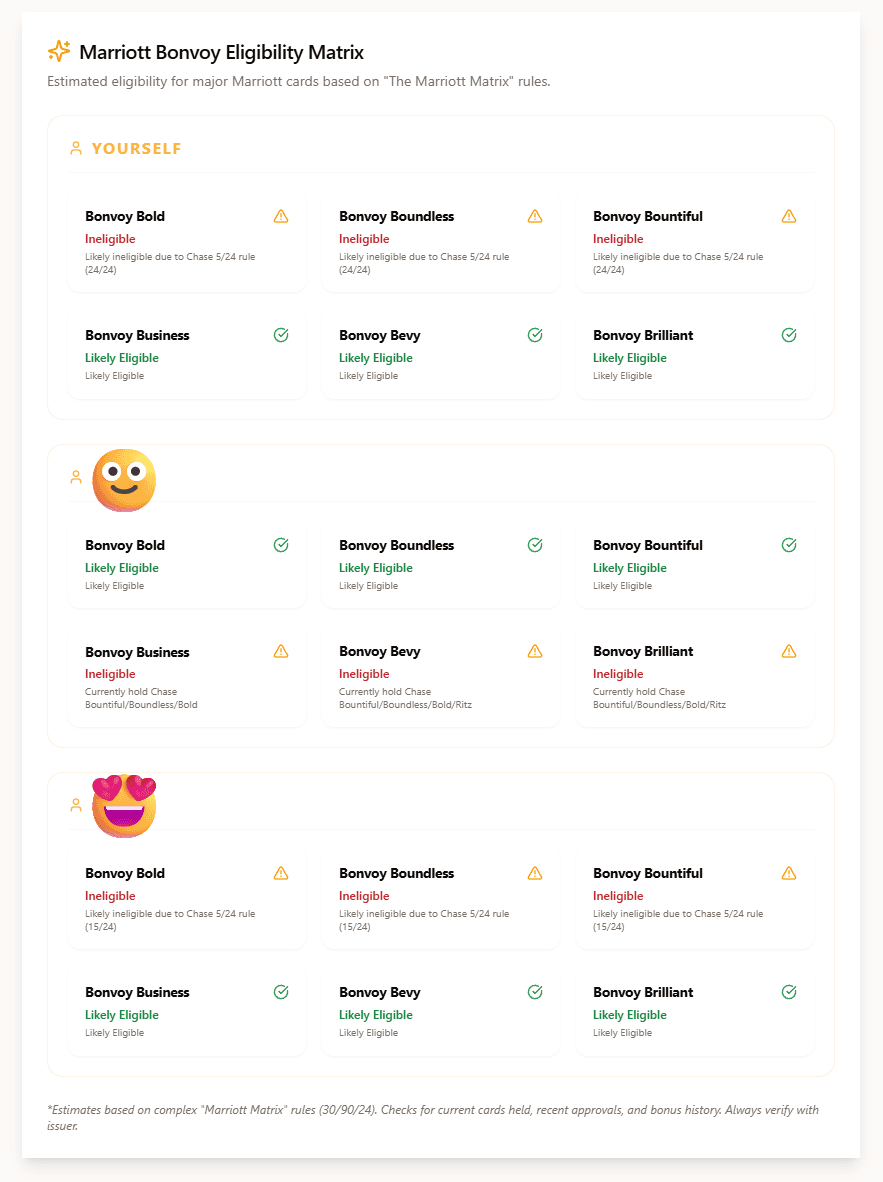Click the sparkle icon next to the title
The width and height of the screenshot is (883, 1182).
coord(58,51)
